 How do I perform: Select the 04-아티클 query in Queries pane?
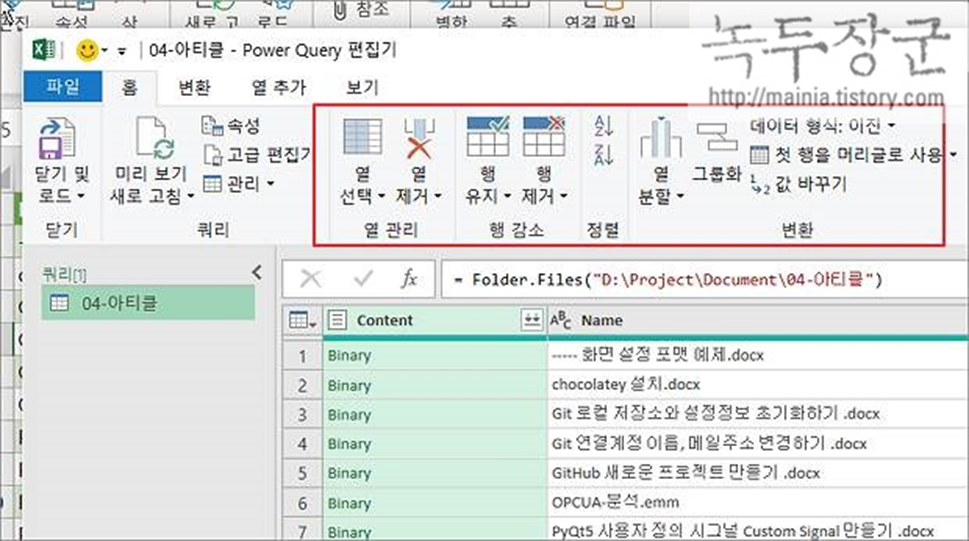(x=148, y=303)
